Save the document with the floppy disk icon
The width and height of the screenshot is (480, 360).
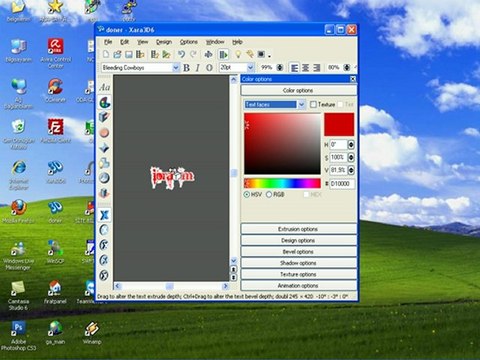click(129, 54)
